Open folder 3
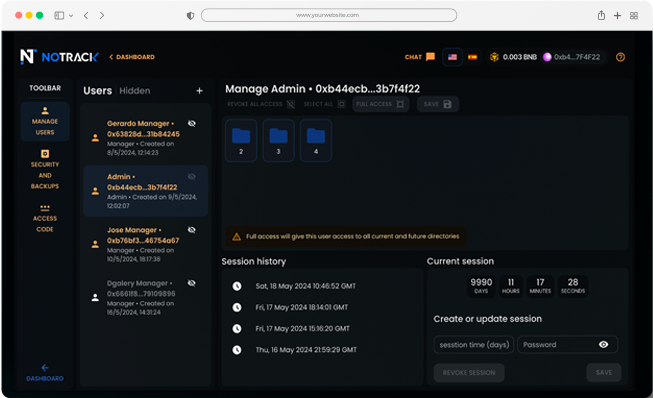The image size is (653, 398). click(x=278, y=140)
